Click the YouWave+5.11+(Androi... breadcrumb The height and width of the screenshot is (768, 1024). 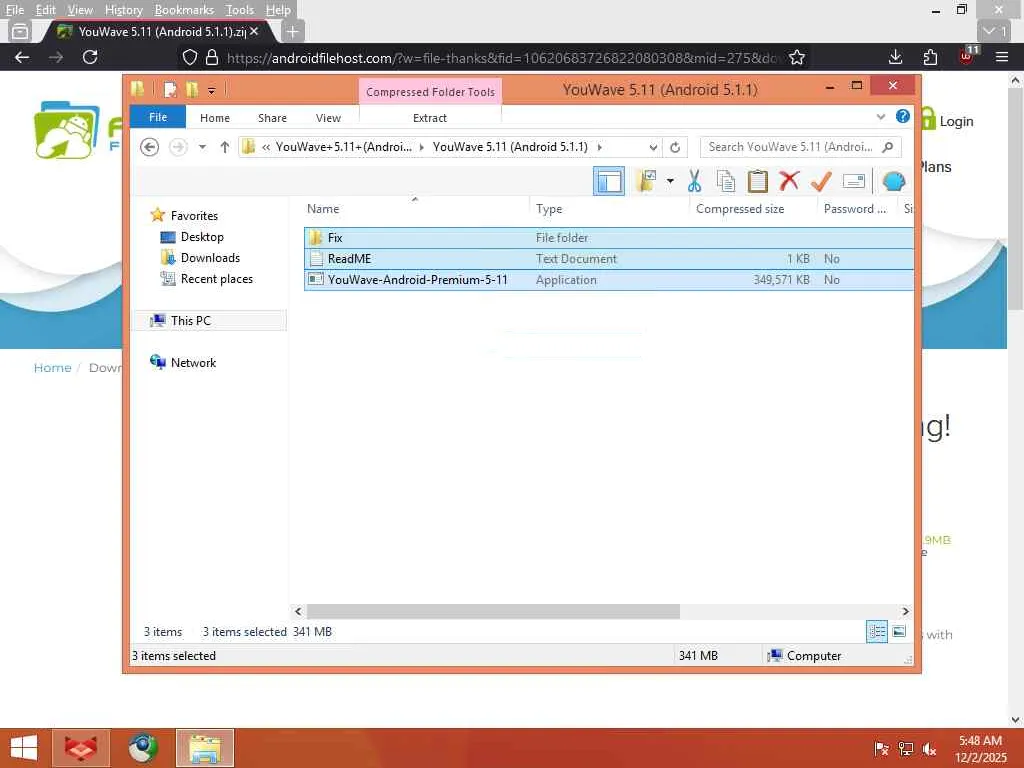click(x=344, y=147)
